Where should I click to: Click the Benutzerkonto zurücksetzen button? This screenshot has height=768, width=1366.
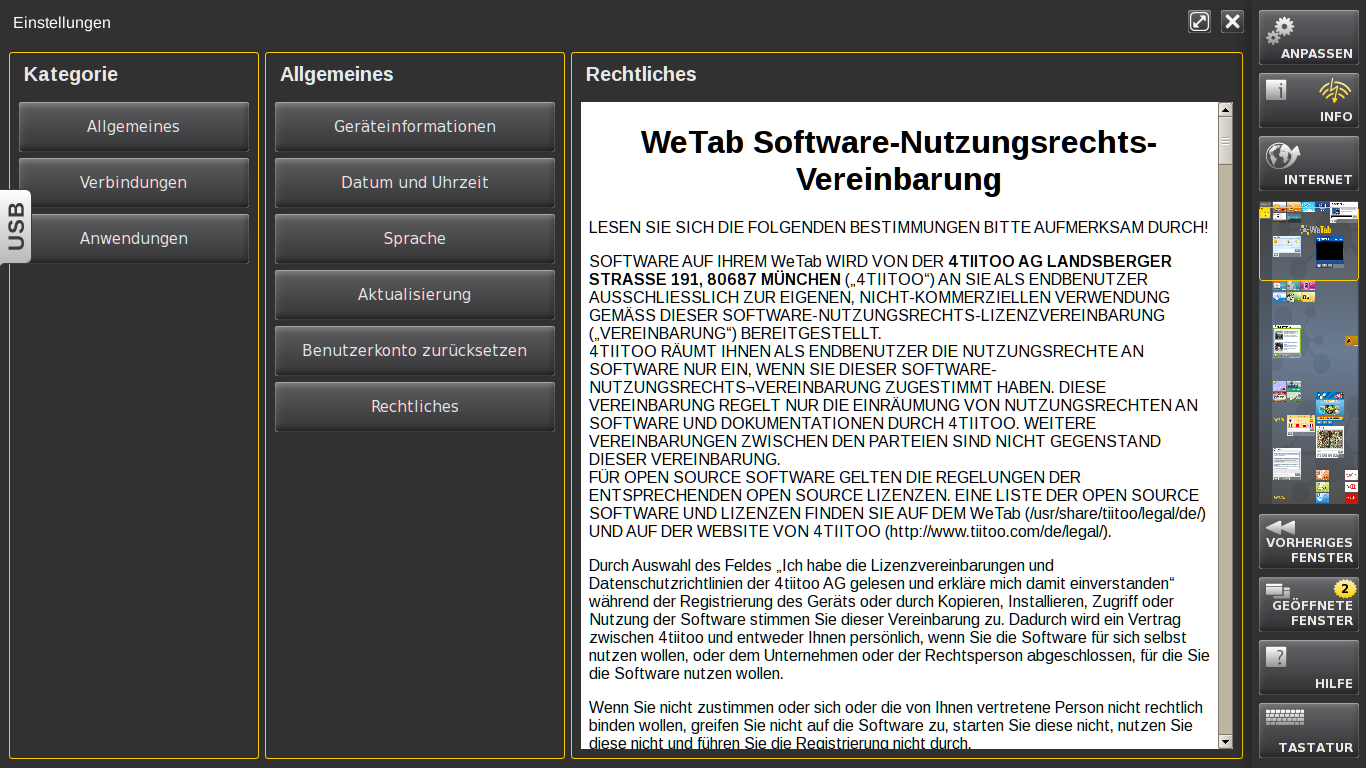point(414,351)
